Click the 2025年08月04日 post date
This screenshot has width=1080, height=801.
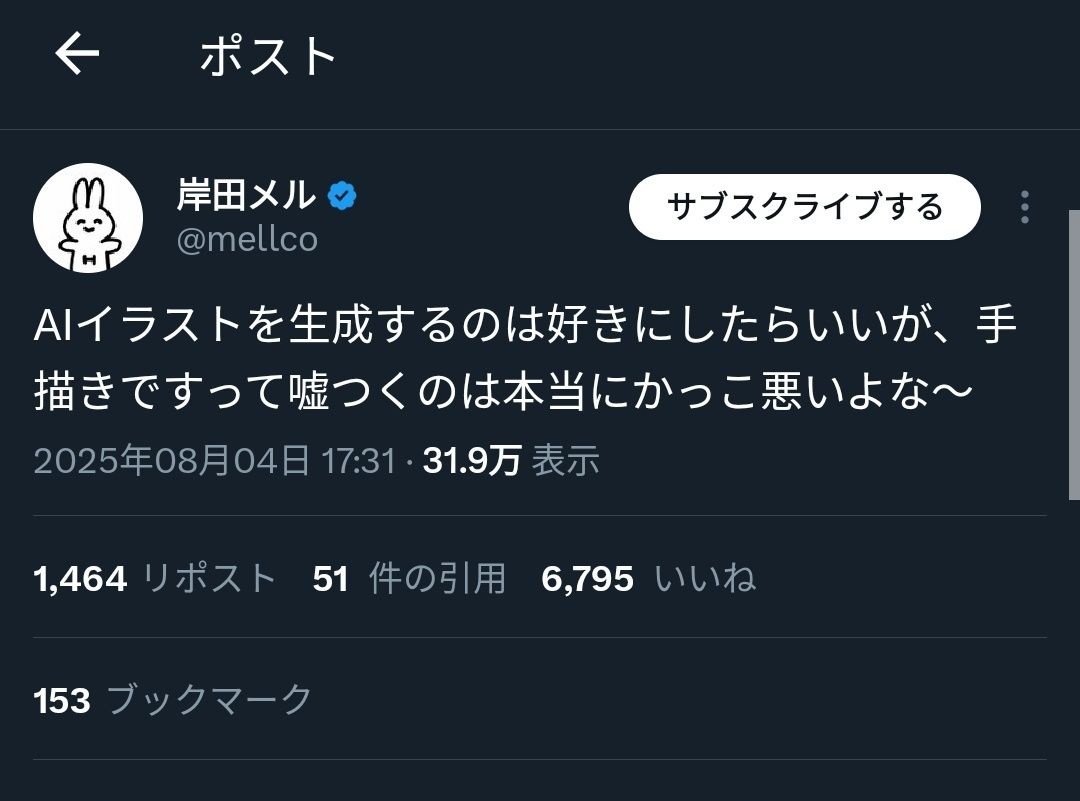pos(172,460)
